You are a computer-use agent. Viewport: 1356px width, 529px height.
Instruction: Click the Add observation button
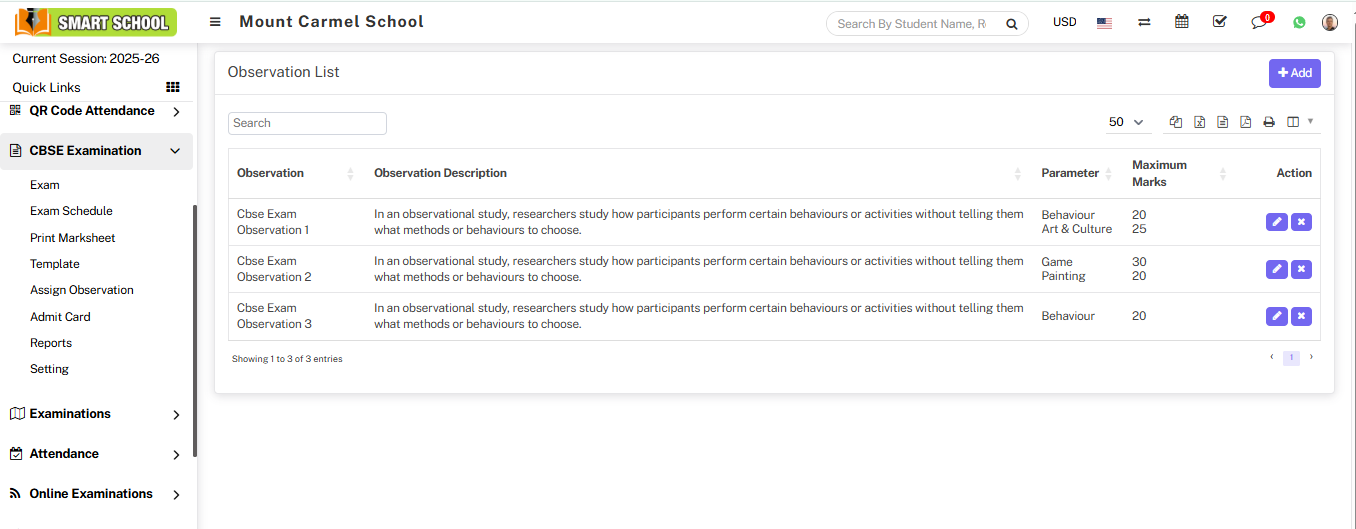coord(1294,73)
